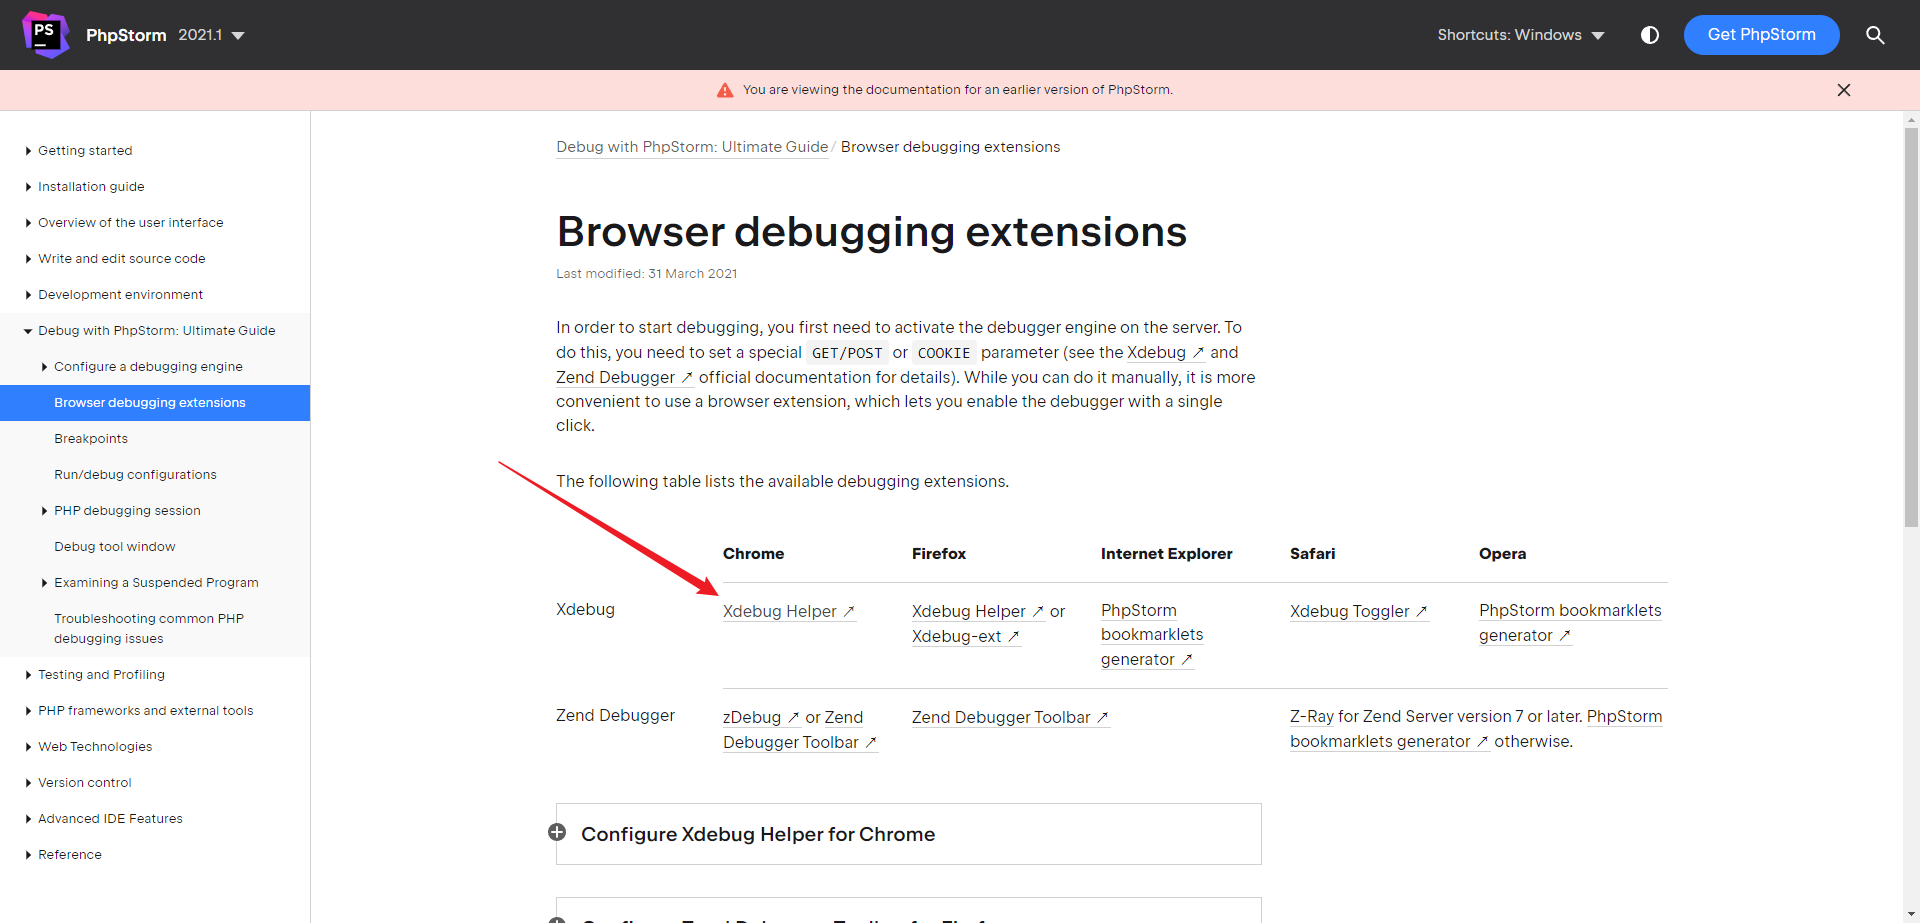Click the Zend Debugger row label
The width and height of the screenshot is (1920, 923).
click(x=615, y=715)
